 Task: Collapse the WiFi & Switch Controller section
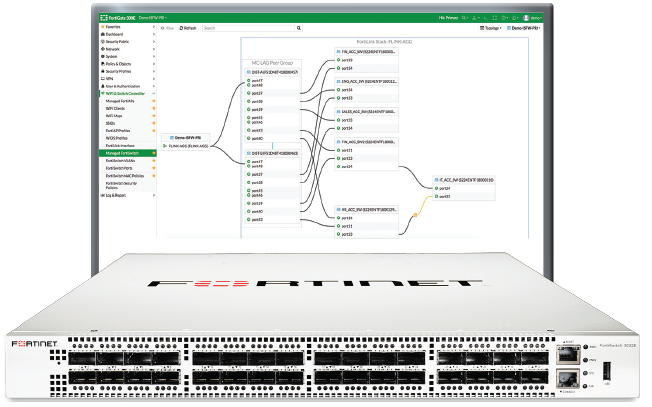coord(153,94)
